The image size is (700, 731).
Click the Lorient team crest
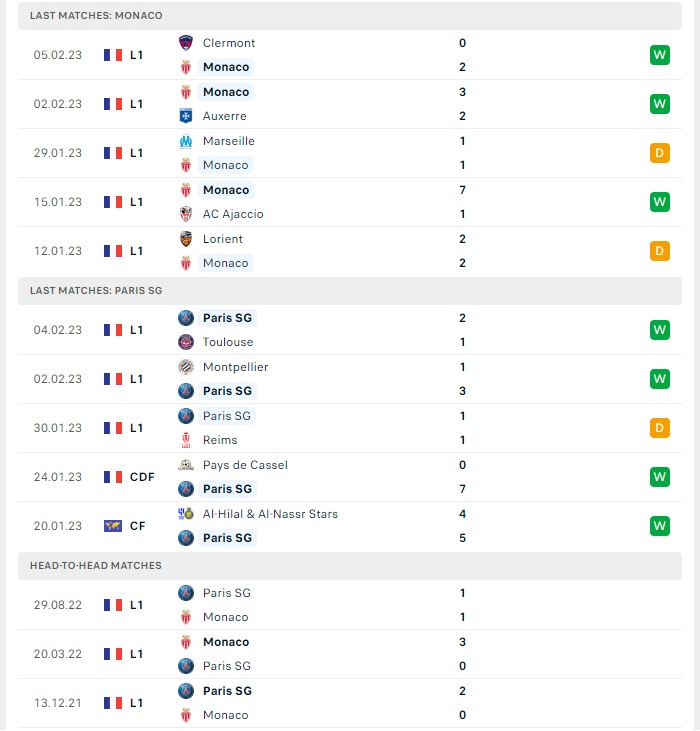tap(185, 239)
